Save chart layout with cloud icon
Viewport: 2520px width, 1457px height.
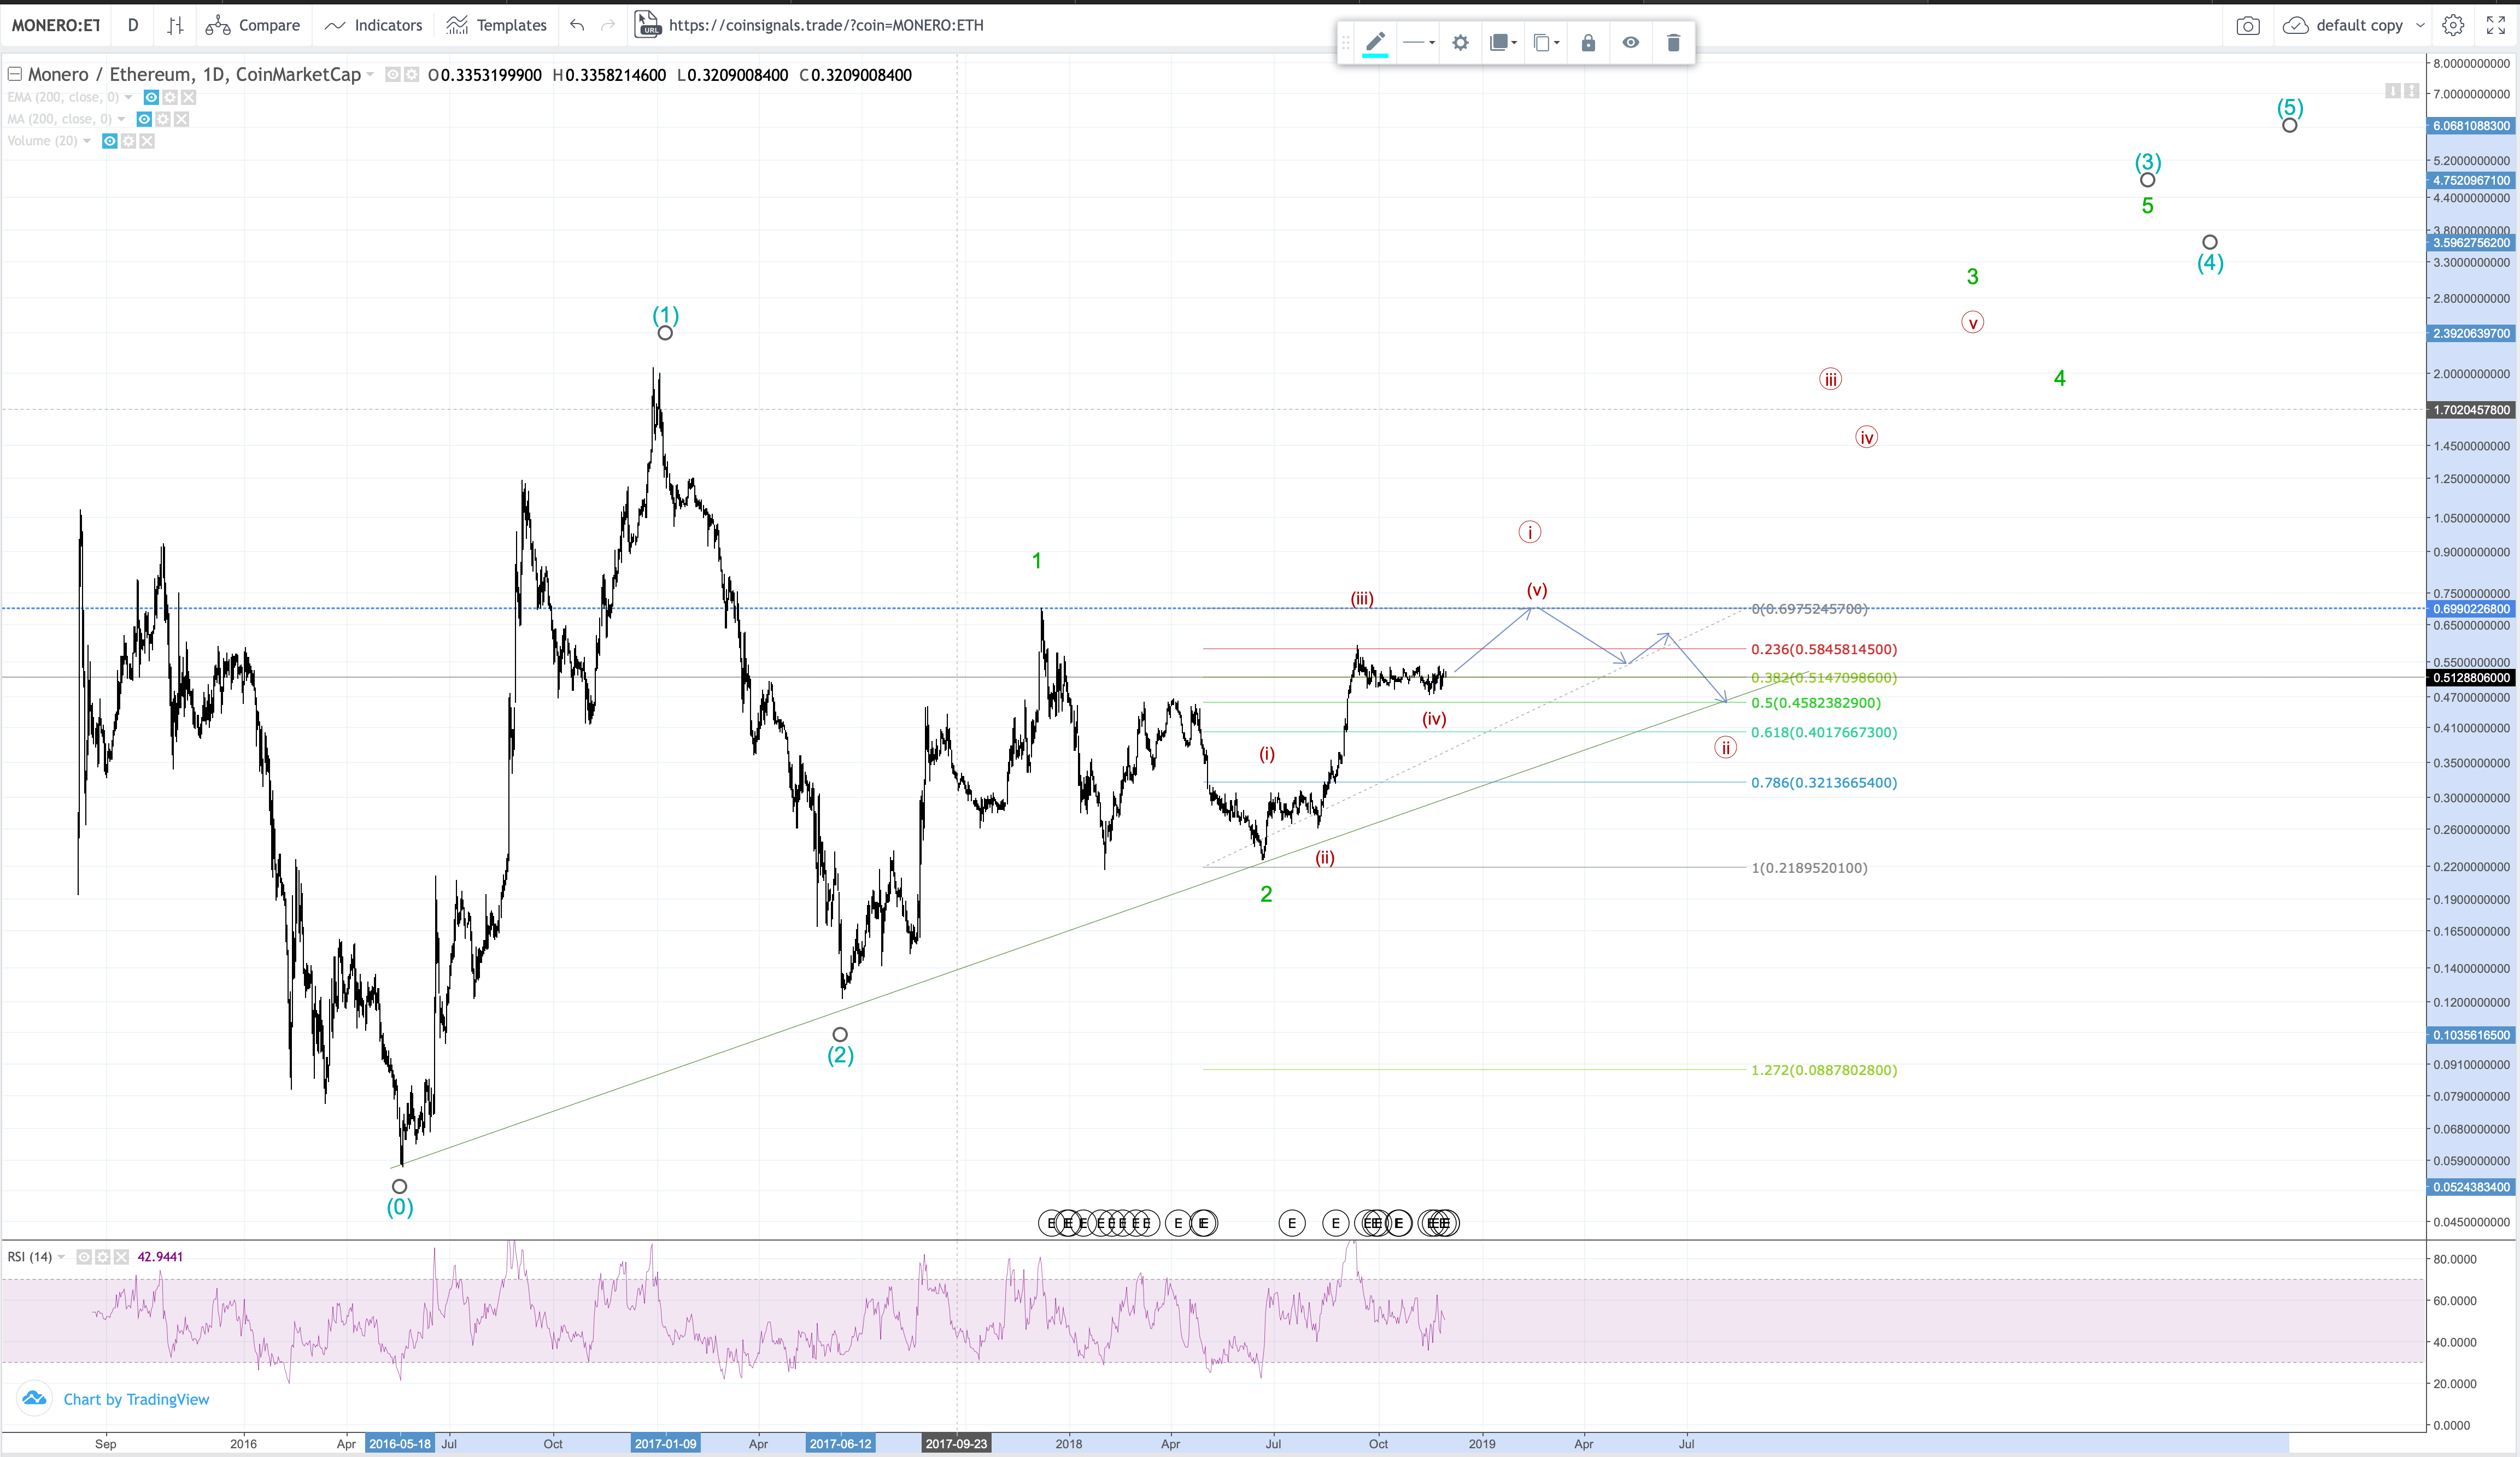coord(2295,25)
